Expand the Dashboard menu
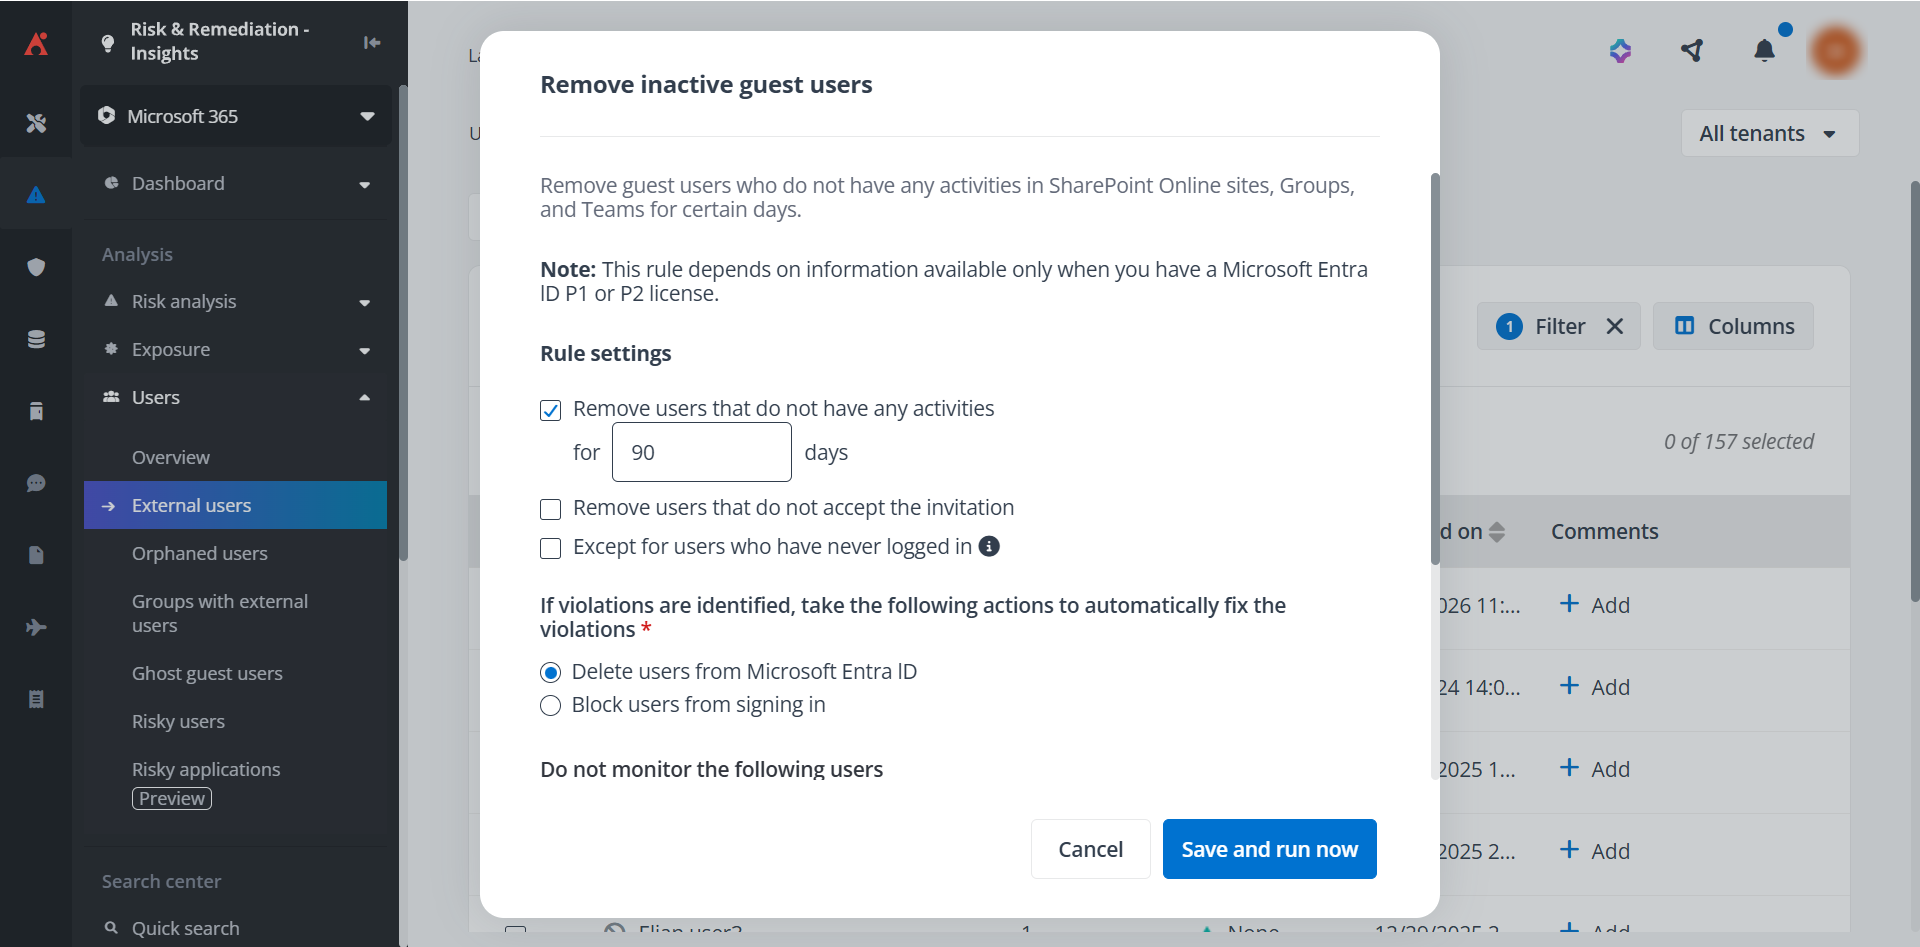Image resolution: width=1920 pixels, height=947 pixels. [236, 184]
